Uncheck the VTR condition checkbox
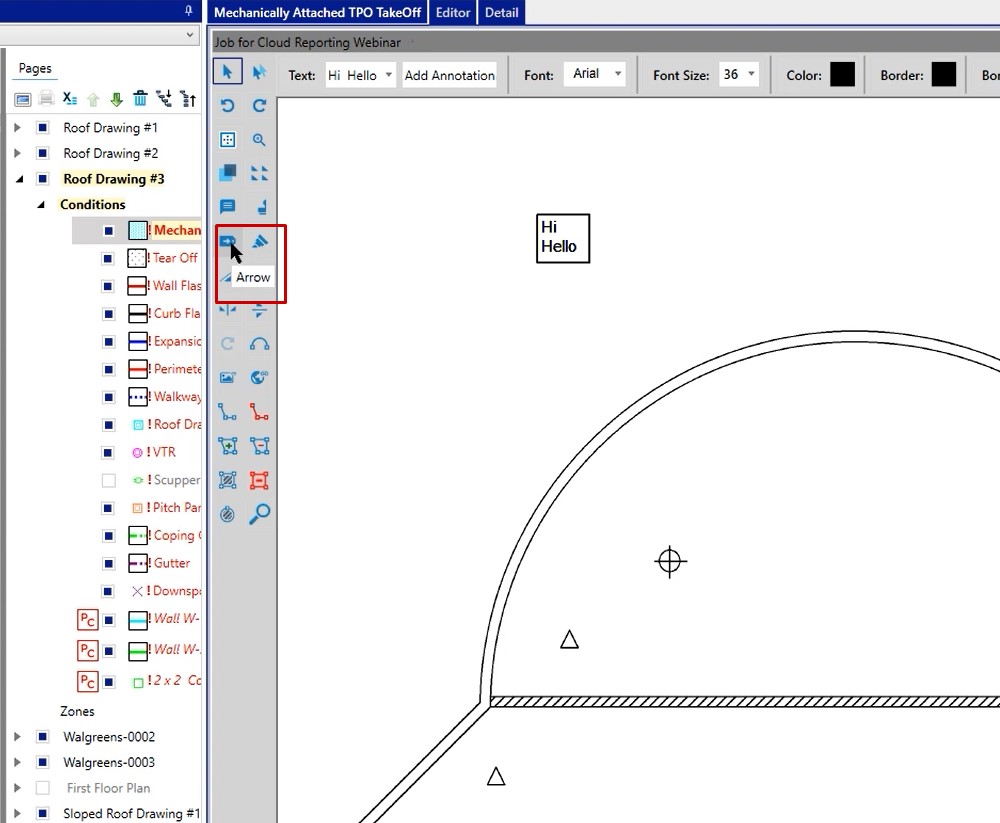The image size is (1000, 823). point(109,452)
